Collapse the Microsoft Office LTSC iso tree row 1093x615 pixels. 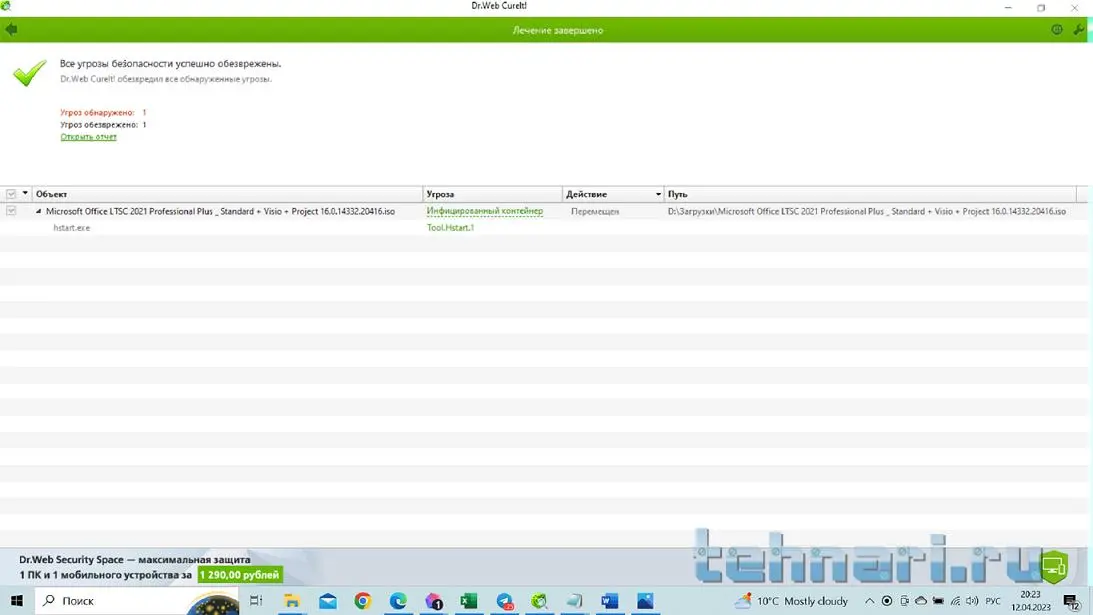tap(38, 211)
